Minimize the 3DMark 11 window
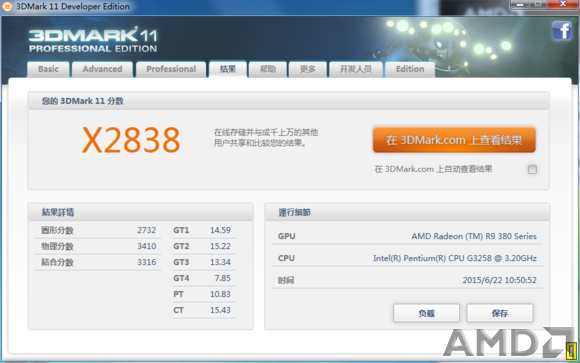The height and width of the screenshot is (363, 580). coord(520,4)
